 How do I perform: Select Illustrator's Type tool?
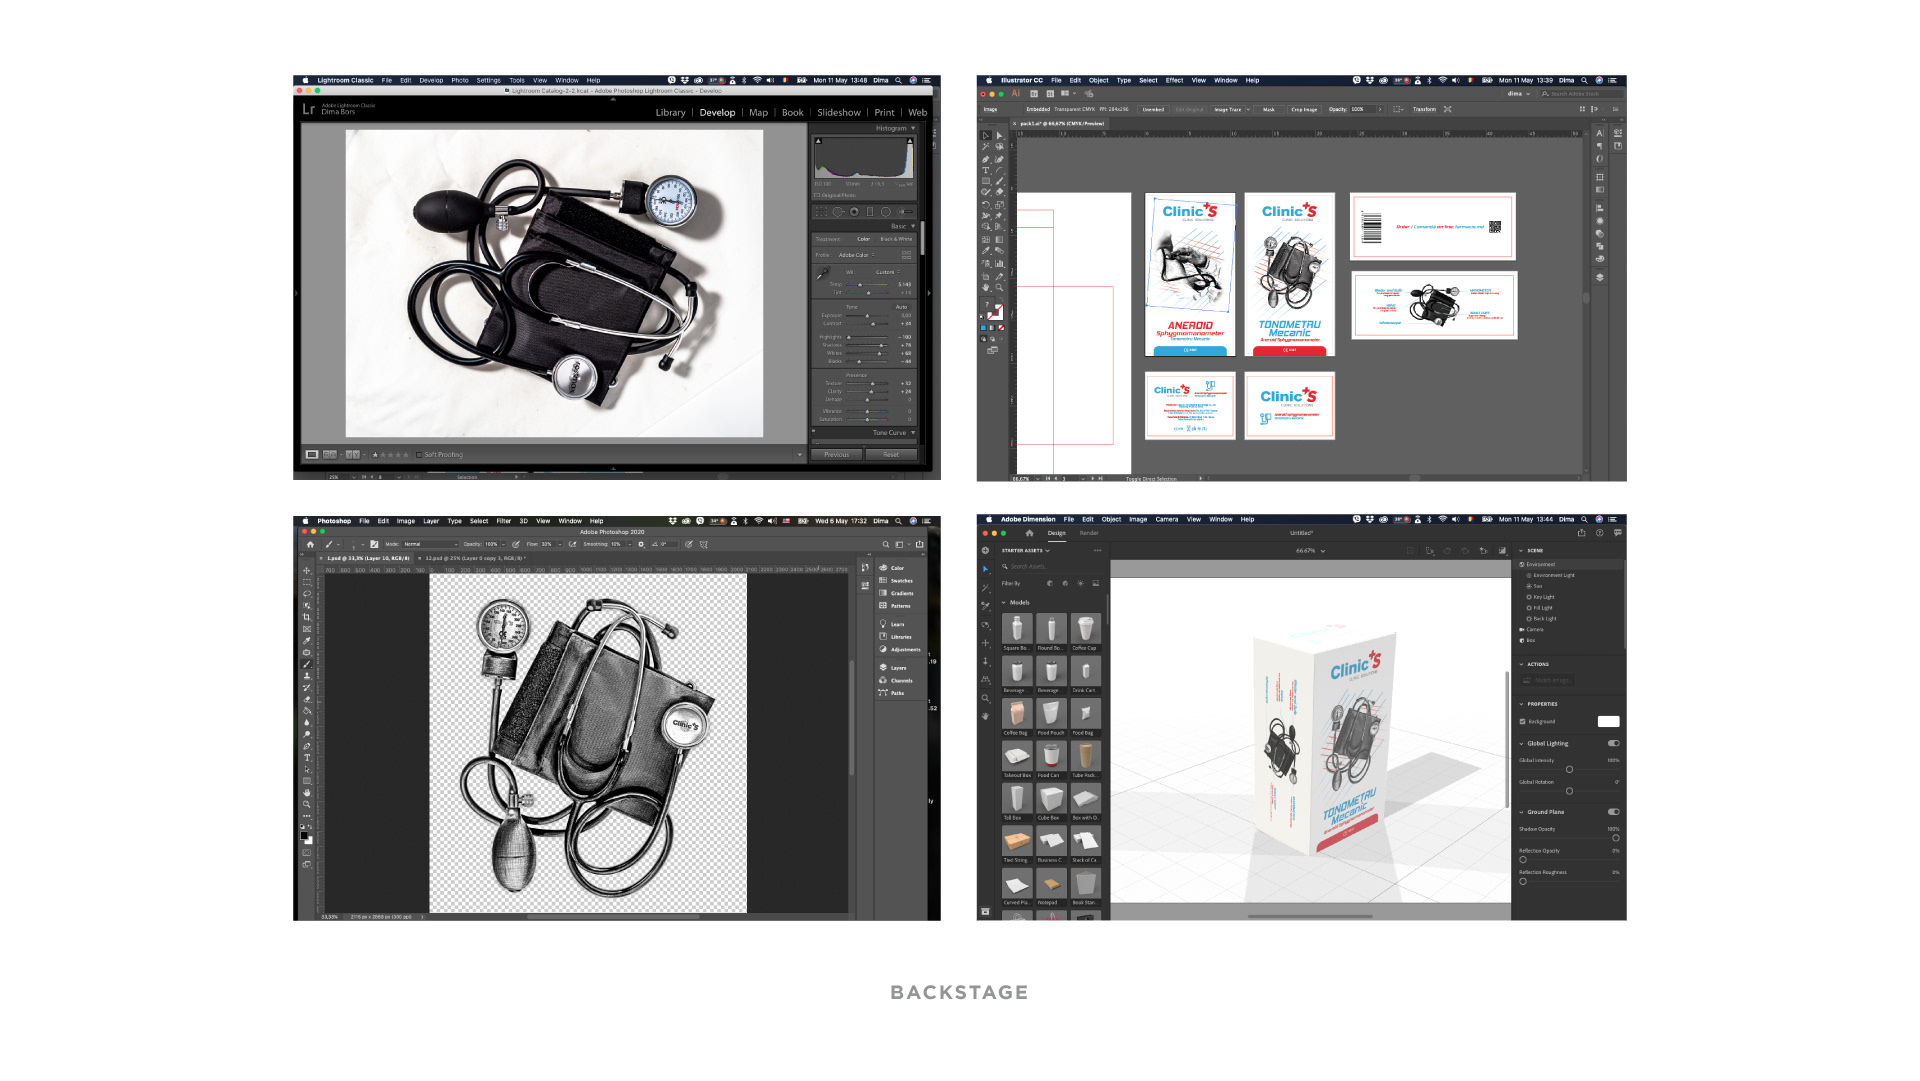point(986,170)
